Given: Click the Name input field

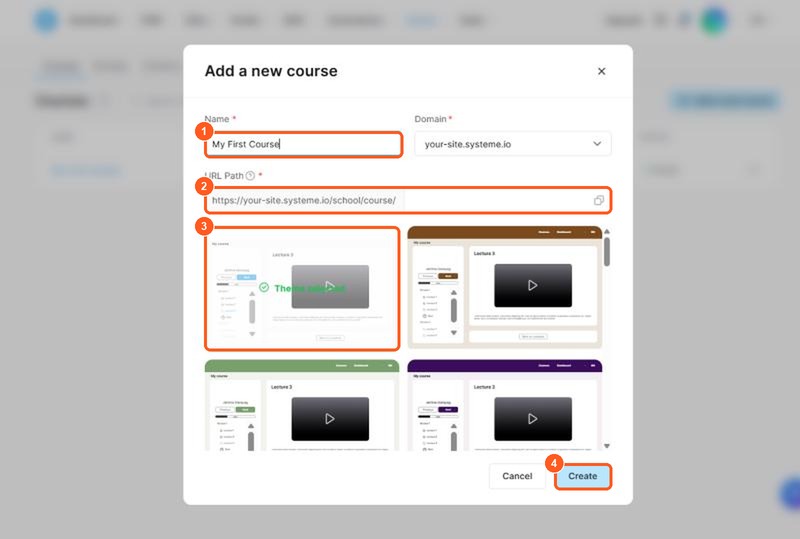Looking at the screenshot, I should tap(304, 144).
